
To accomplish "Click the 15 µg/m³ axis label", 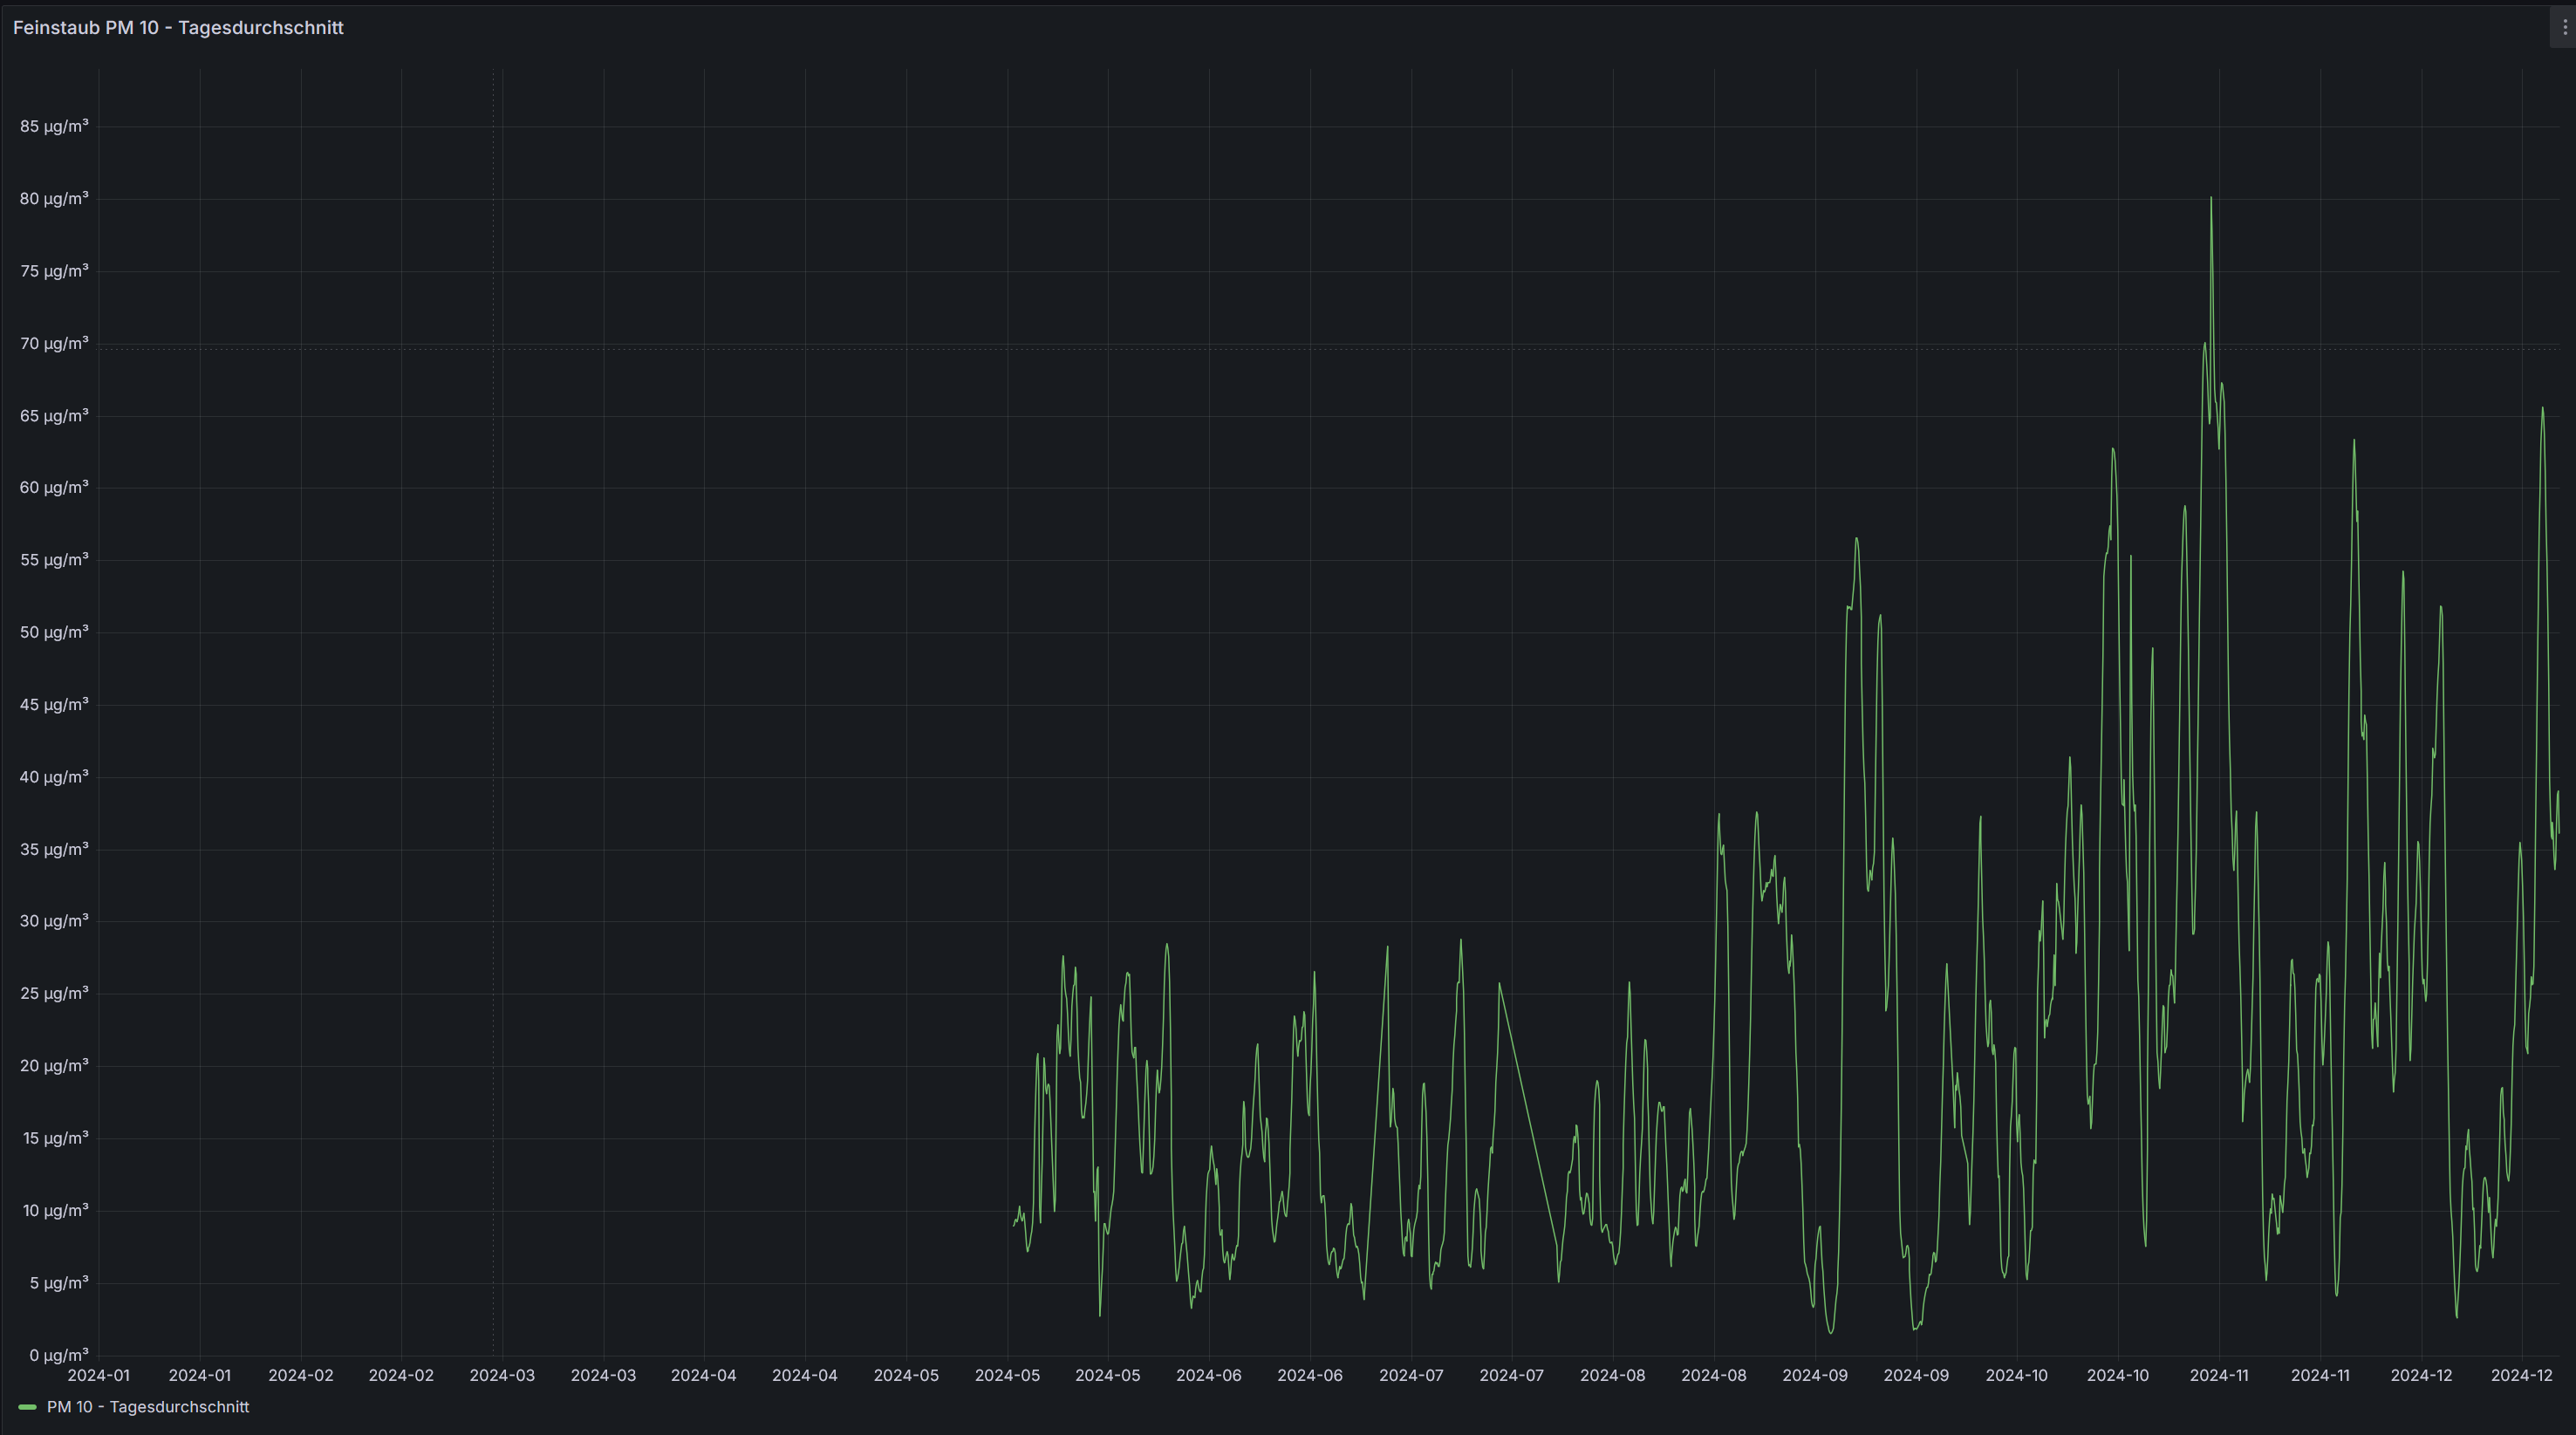I will pos(54,1138).
